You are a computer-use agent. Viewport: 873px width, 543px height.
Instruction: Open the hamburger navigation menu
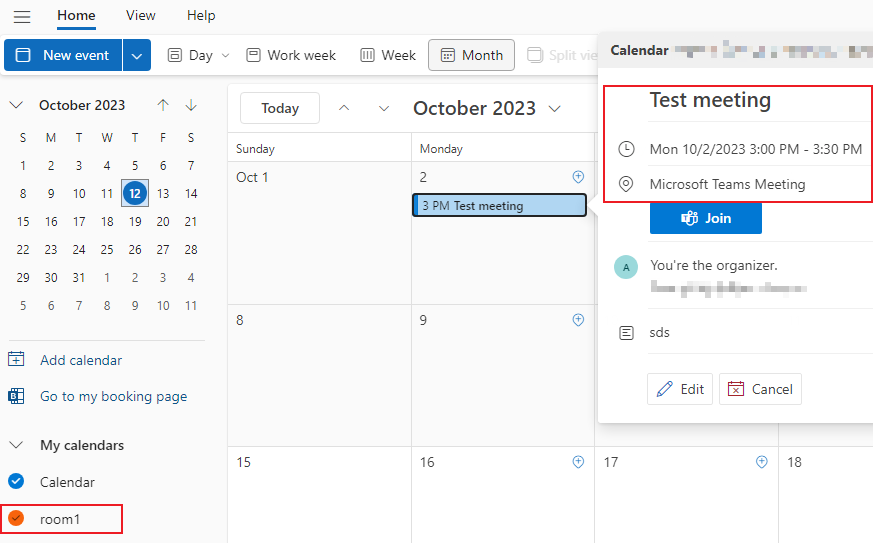pyautogui.click(x=22, y=16)
